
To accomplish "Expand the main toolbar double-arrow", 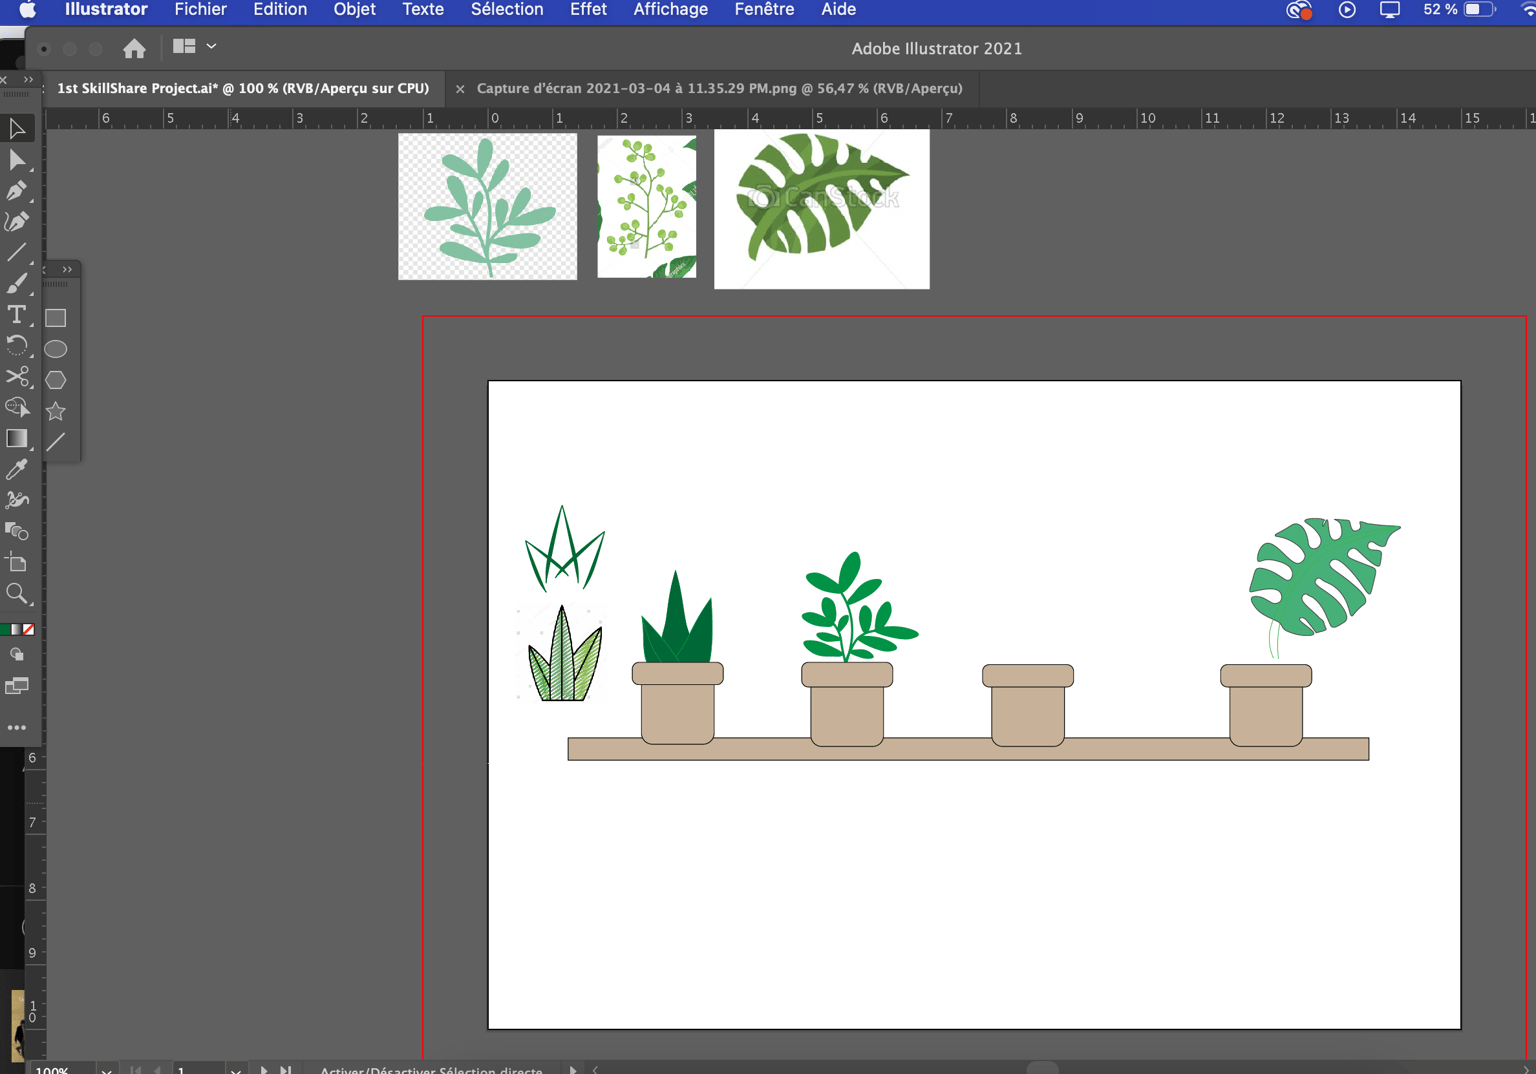I will pos(28,80).
